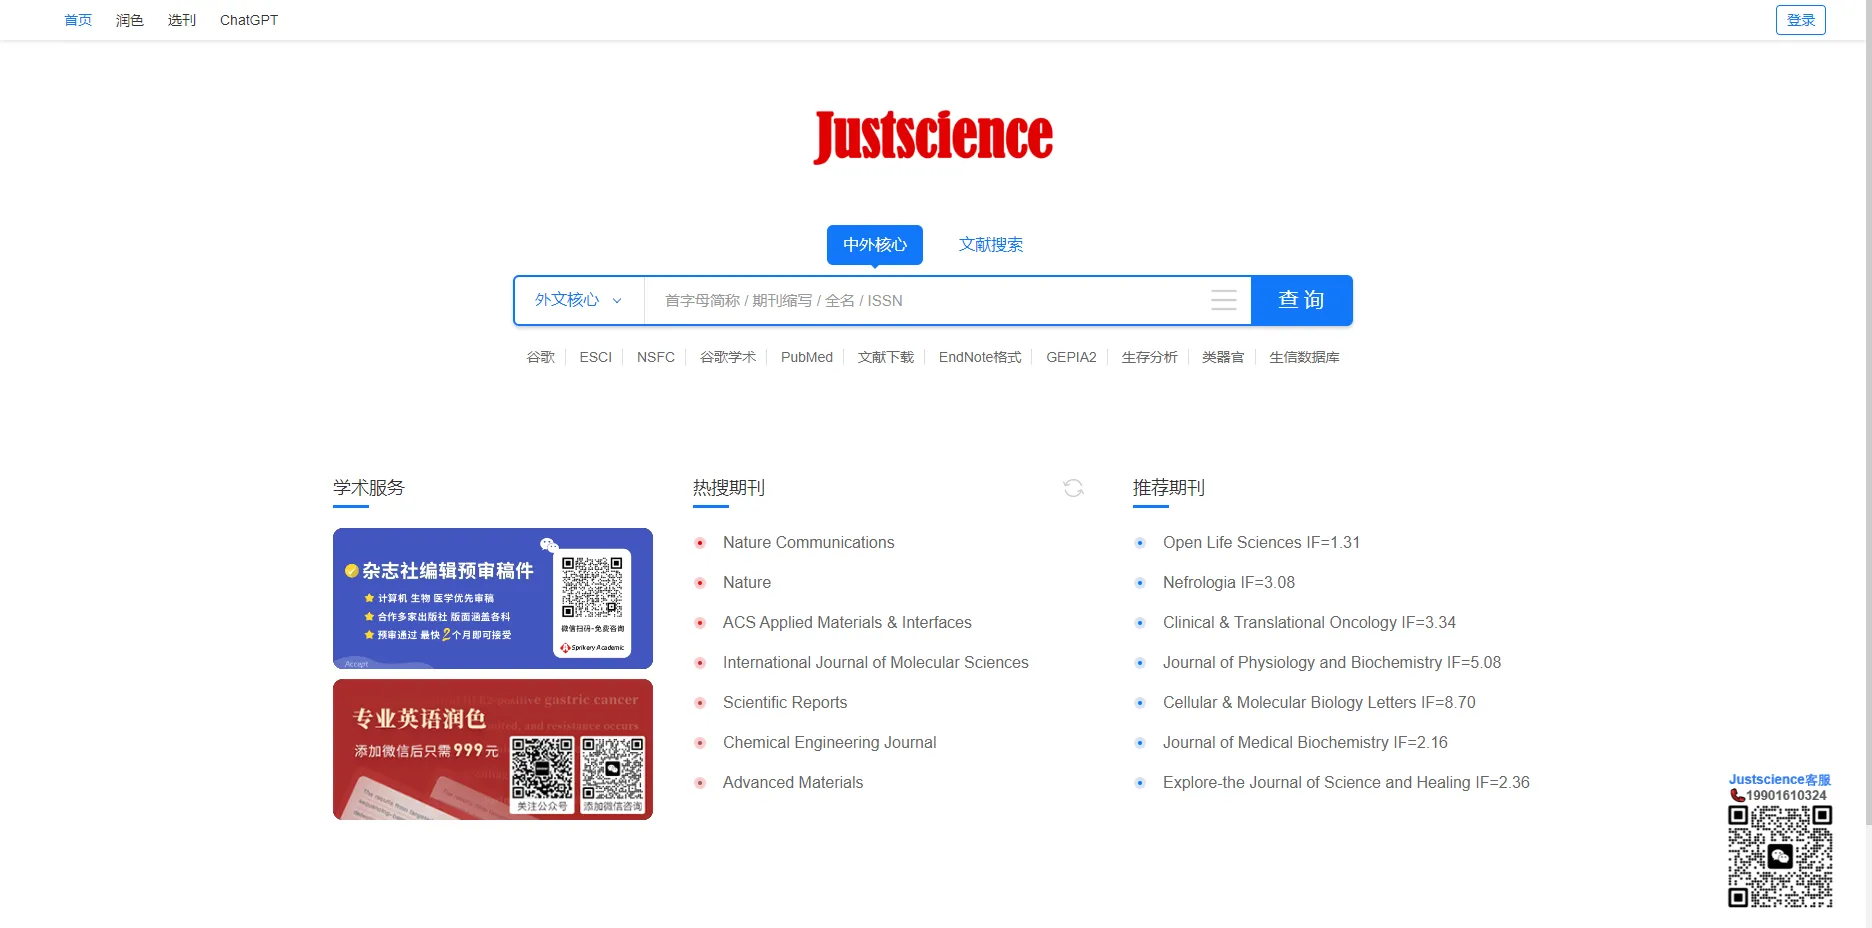
Task: Open Advanced Materials journal
Action: click(x=793, y=783)
